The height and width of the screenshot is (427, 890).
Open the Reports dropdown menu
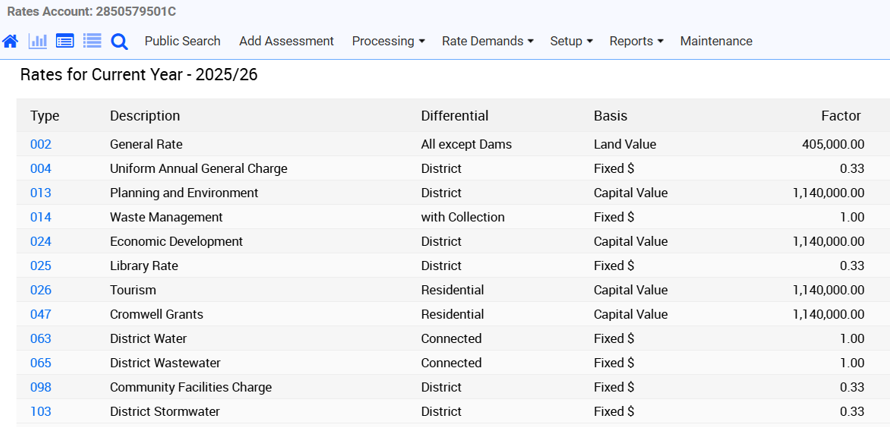[636, 41]
